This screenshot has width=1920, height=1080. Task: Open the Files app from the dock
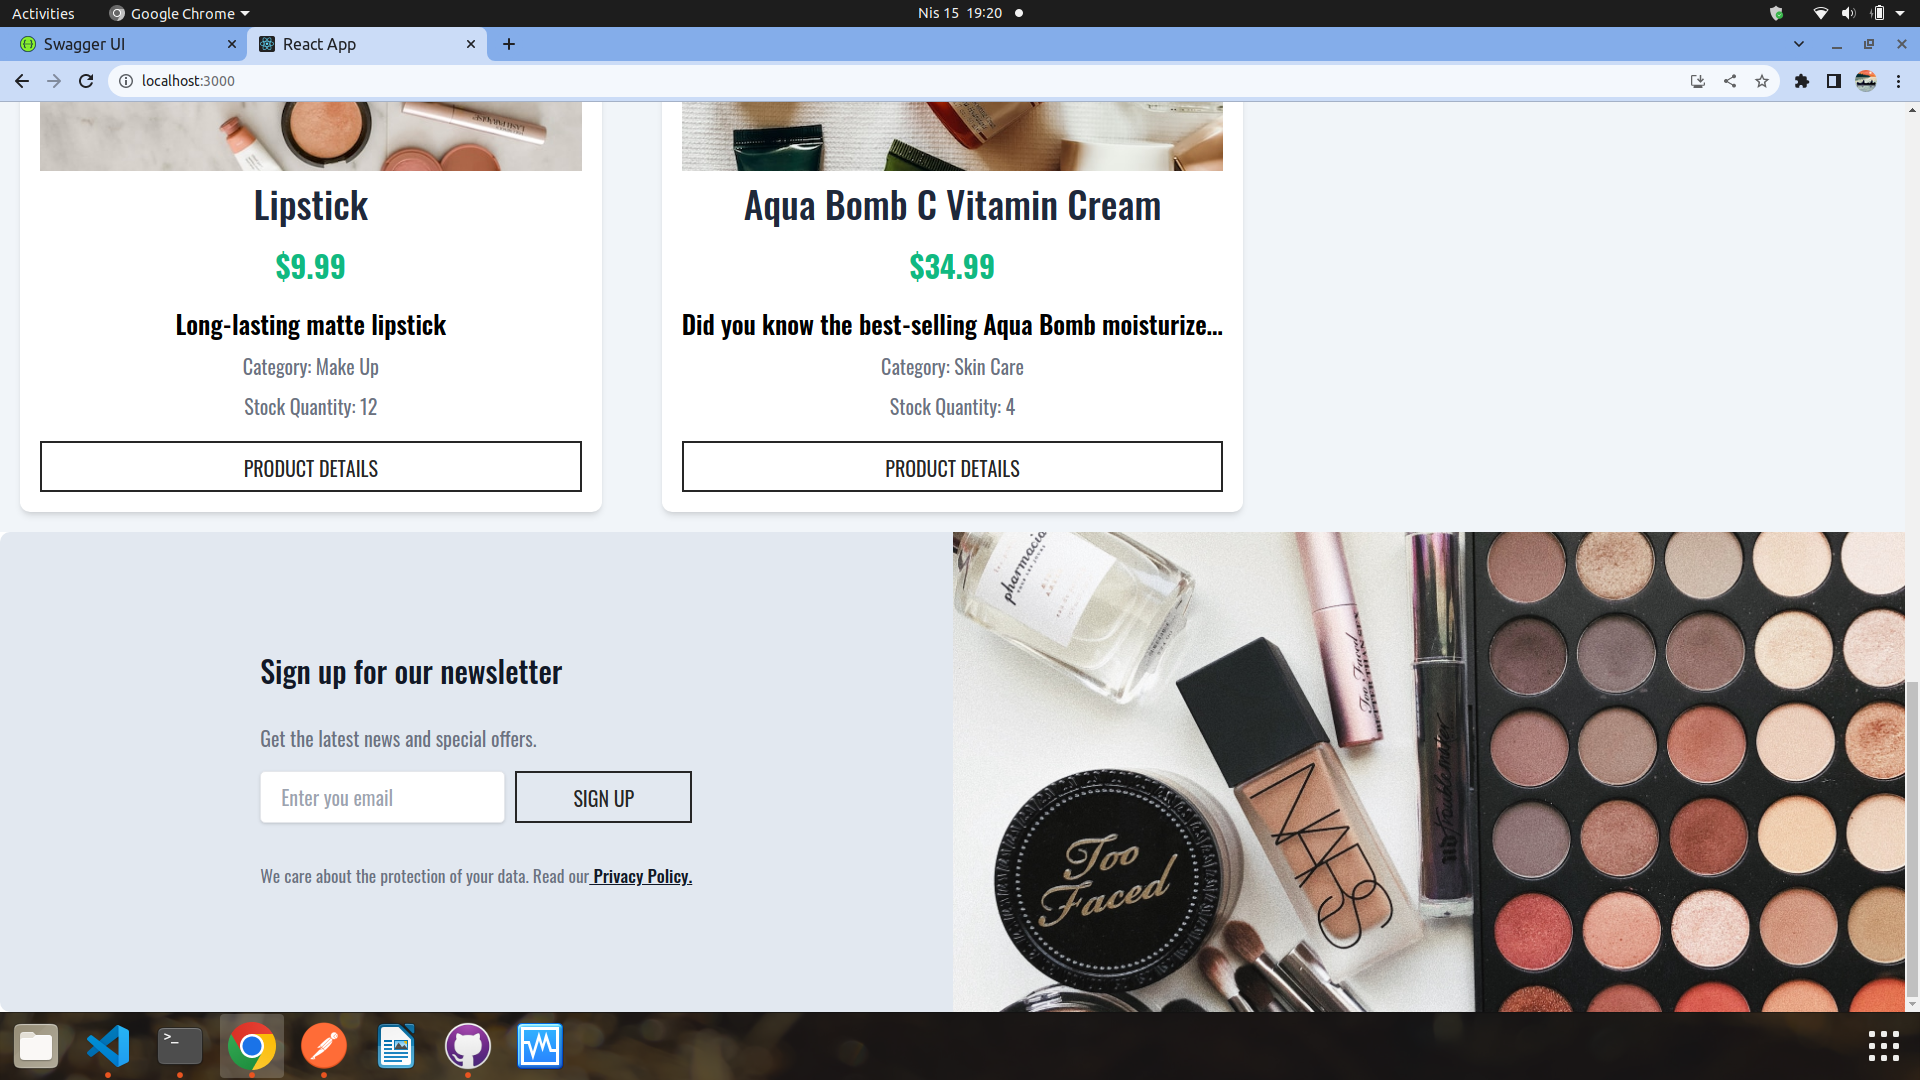pos(36,1047)
